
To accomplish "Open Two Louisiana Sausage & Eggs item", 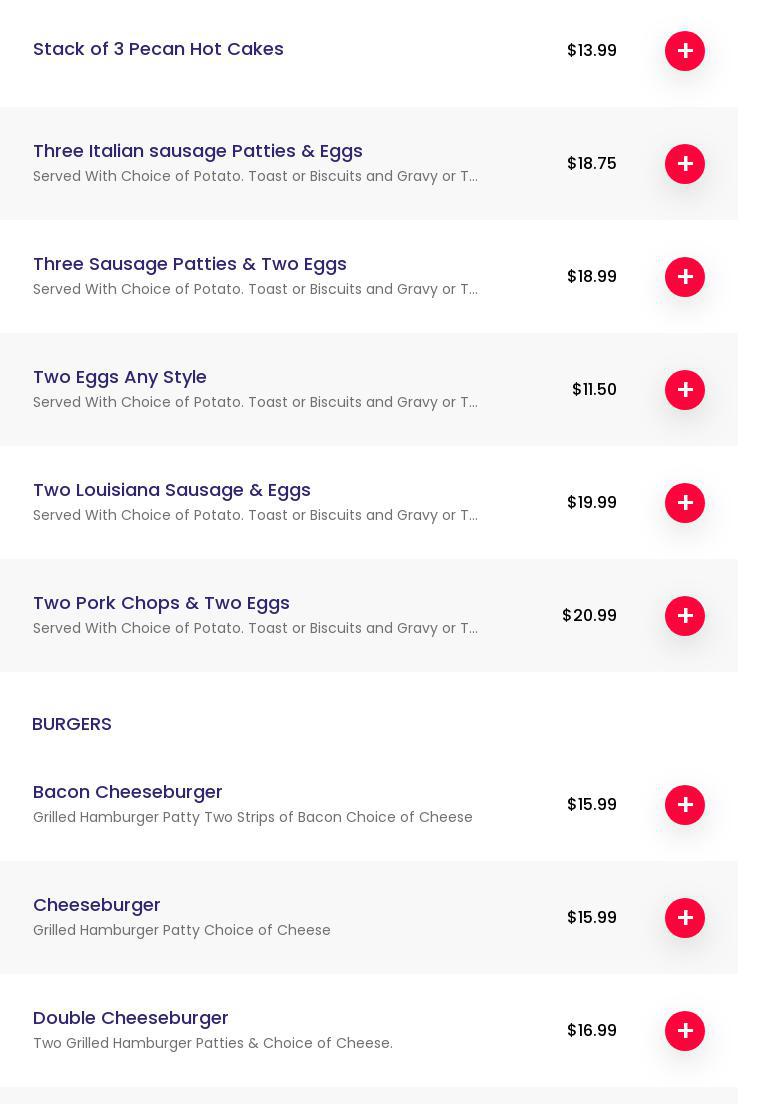I will tap(172, 490).
